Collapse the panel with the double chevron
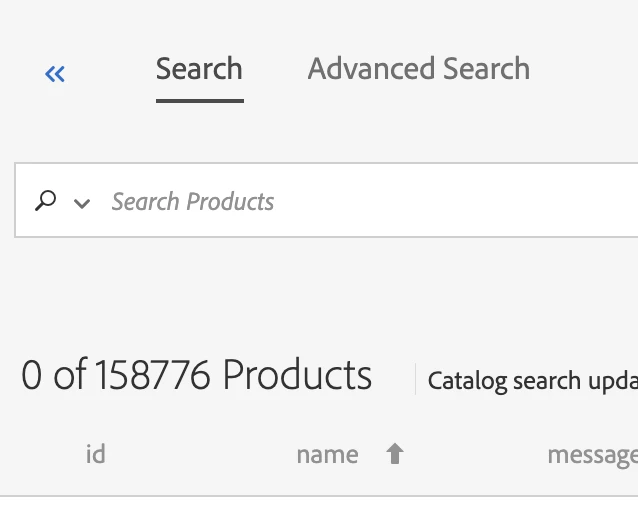This screenshot has height=520, width=638. (x=55, y=73)
